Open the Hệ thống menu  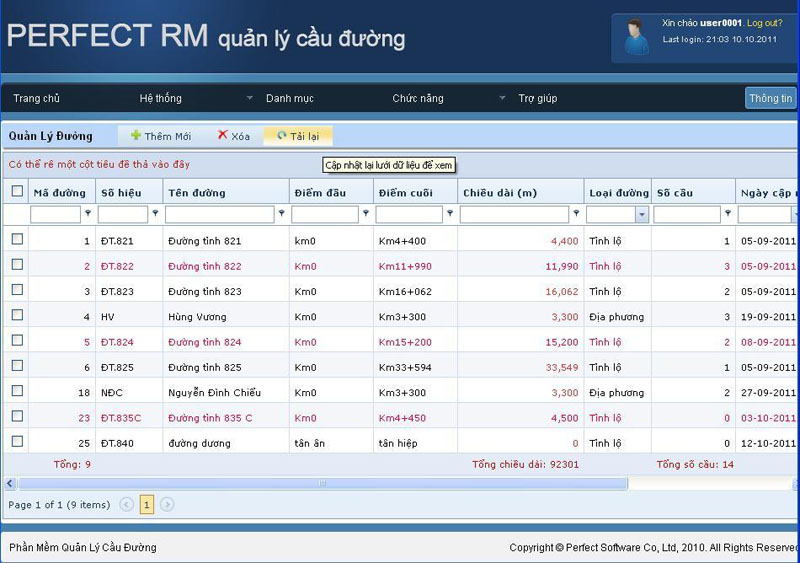pos(161,98)
